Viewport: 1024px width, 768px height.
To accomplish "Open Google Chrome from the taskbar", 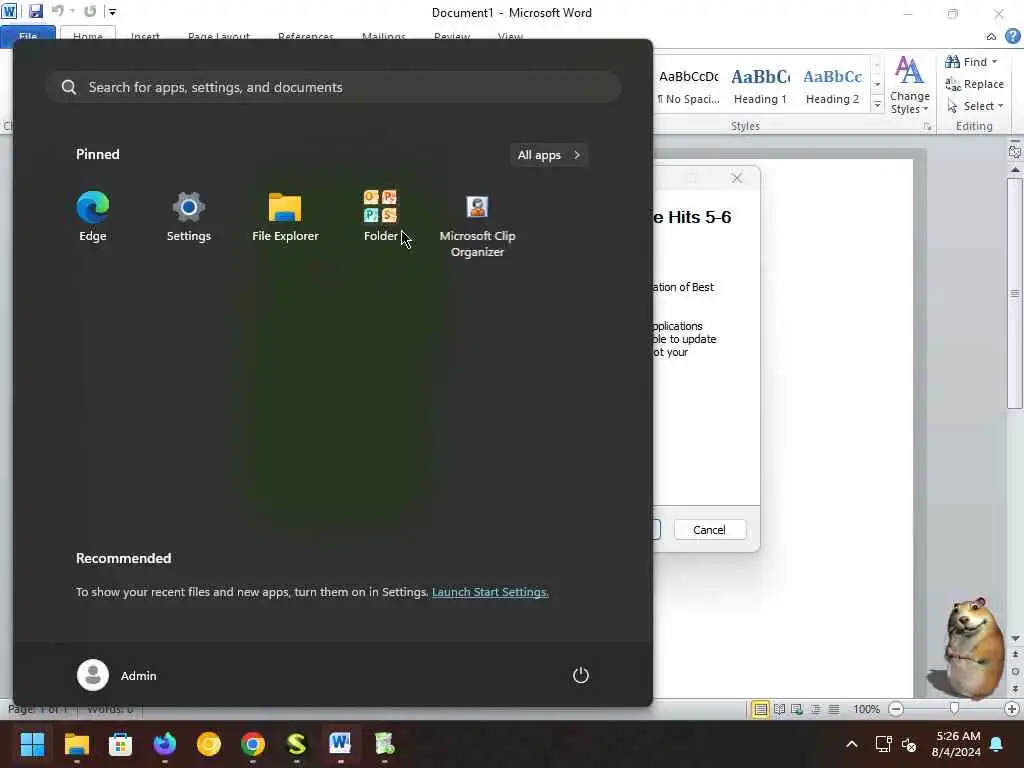I will pyautogui.click(x=253, y=744).
